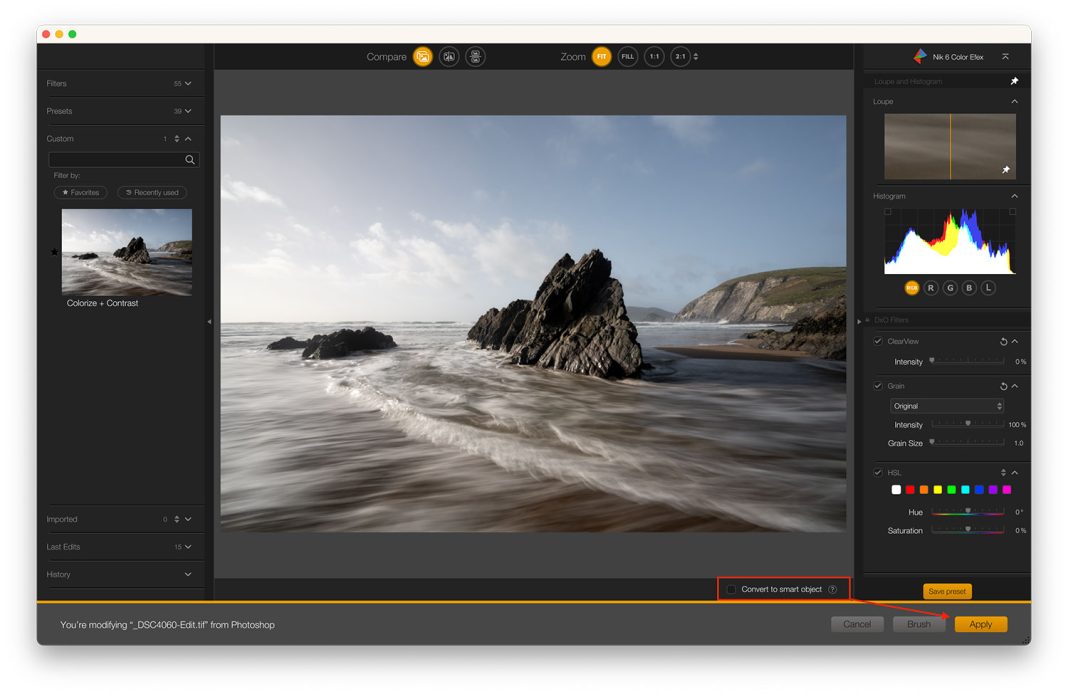Open the Imported sort stepper

point(176,519)
